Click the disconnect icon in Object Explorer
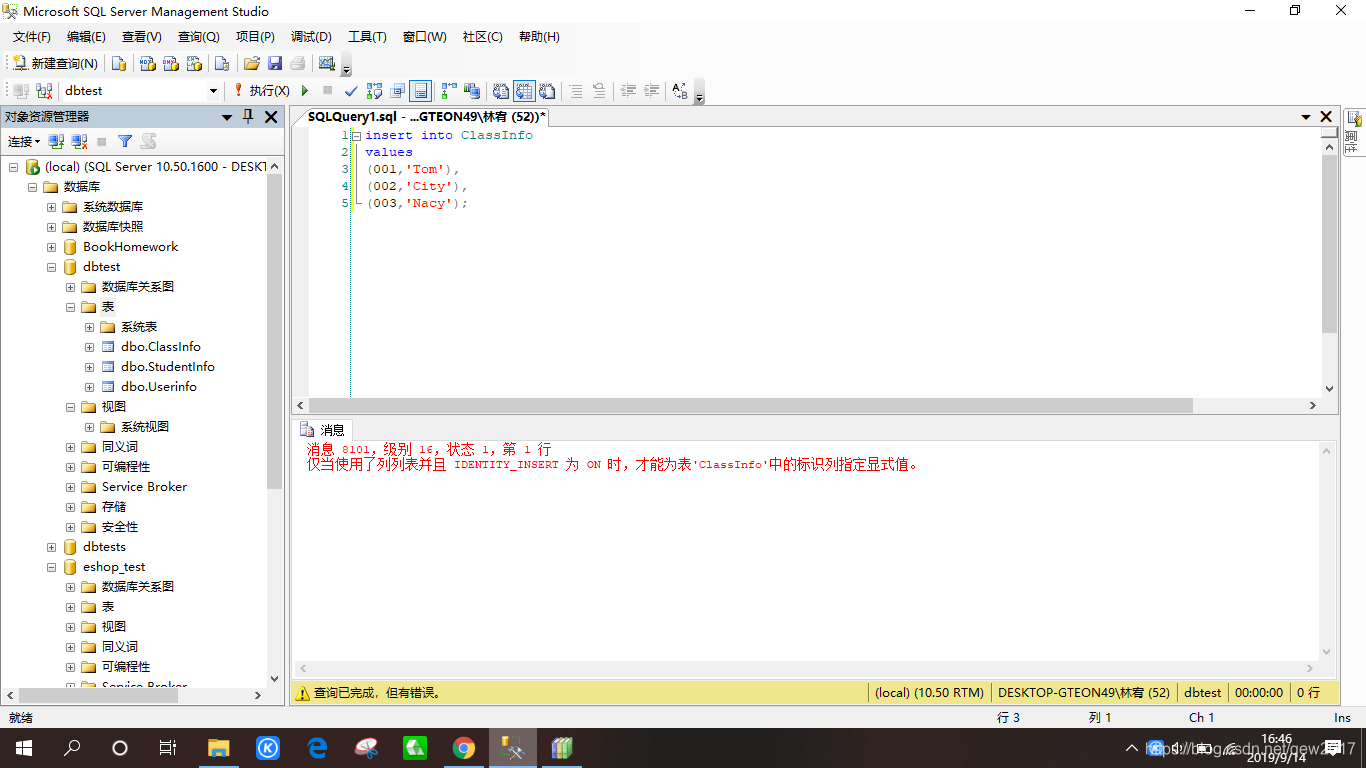The width and height of the screenshot is (1366, 768). 80,142
